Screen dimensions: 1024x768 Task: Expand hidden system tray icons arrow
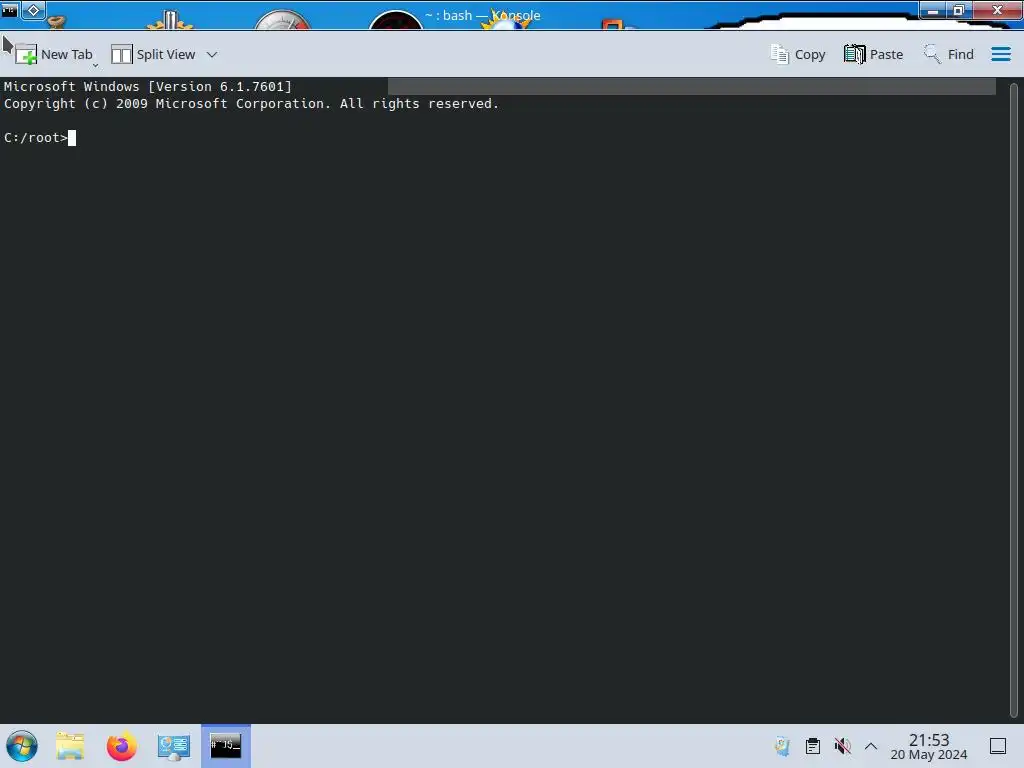[871, 746]
